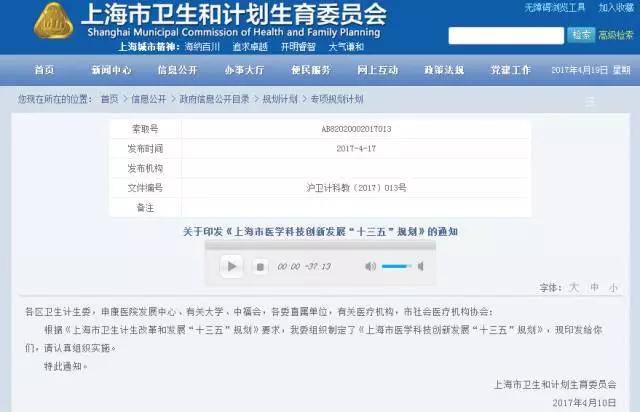This screenshot has height=412, width=640.
Task: Adjust the blue volume slider
Action: tap(396, 267)
